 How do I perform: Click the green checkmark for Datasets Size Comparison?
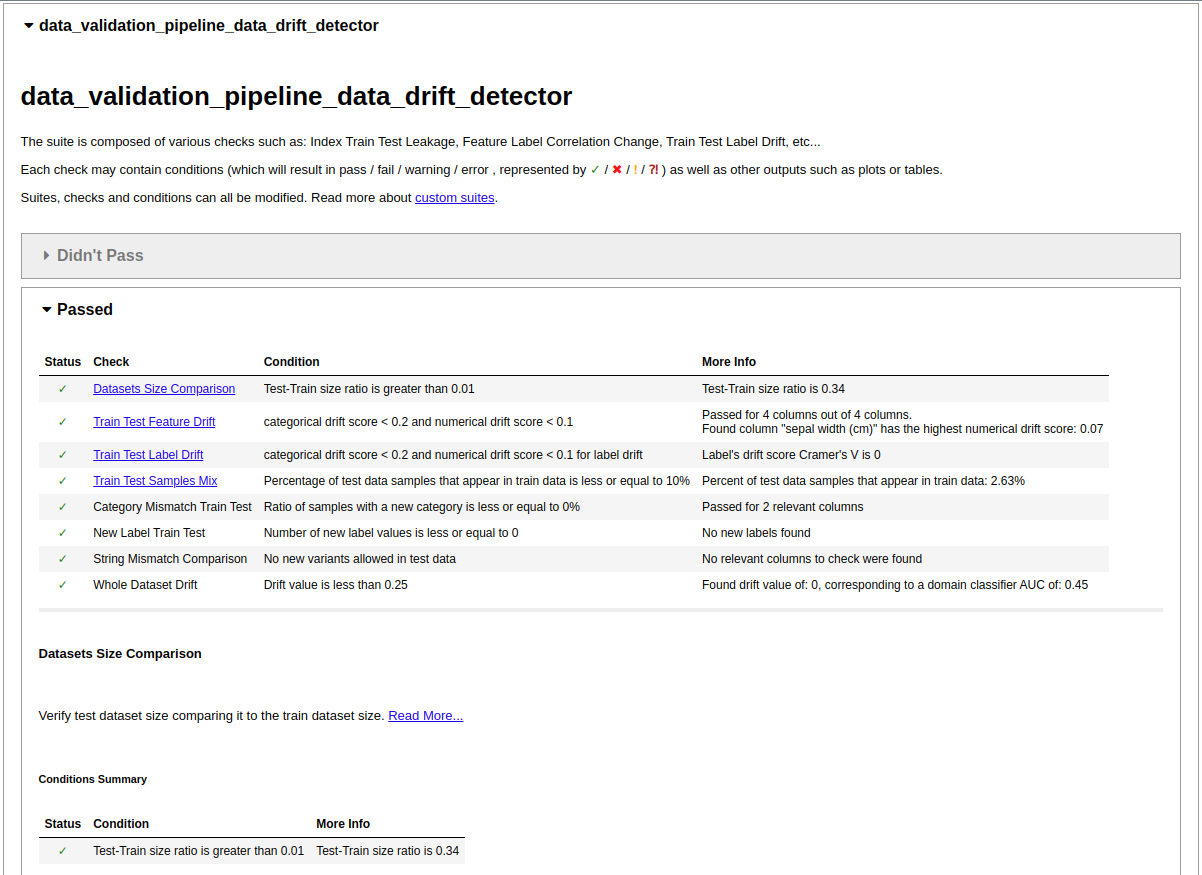tap(62, 389)
